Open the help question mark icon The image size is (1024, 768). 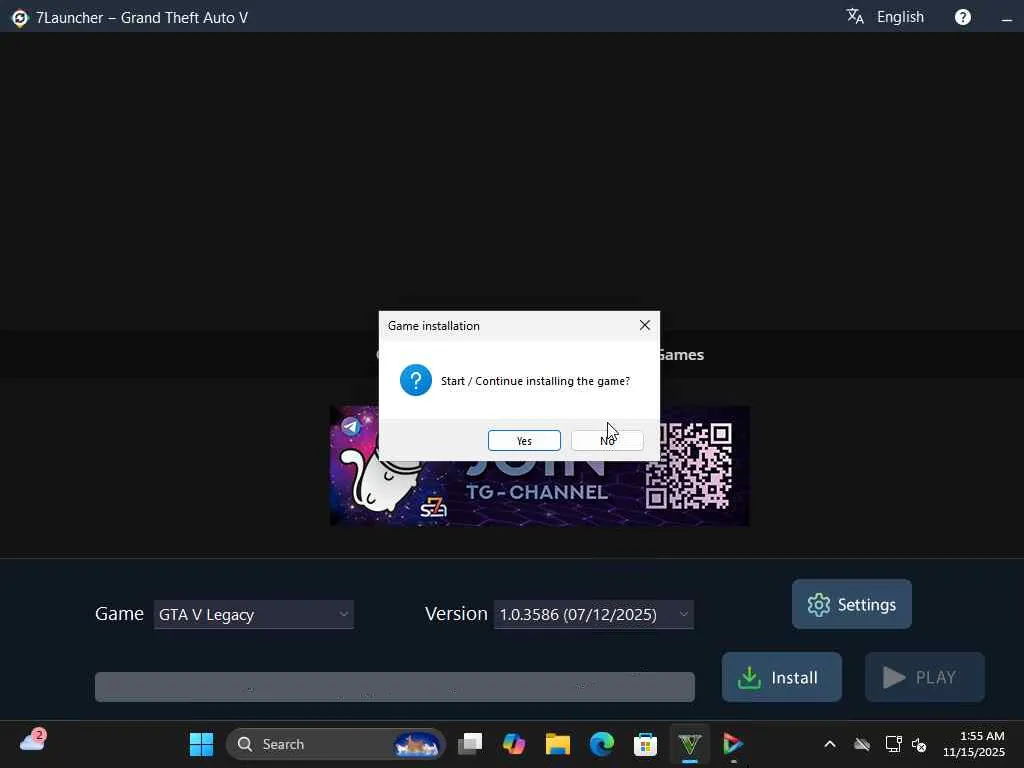point(963,17)
